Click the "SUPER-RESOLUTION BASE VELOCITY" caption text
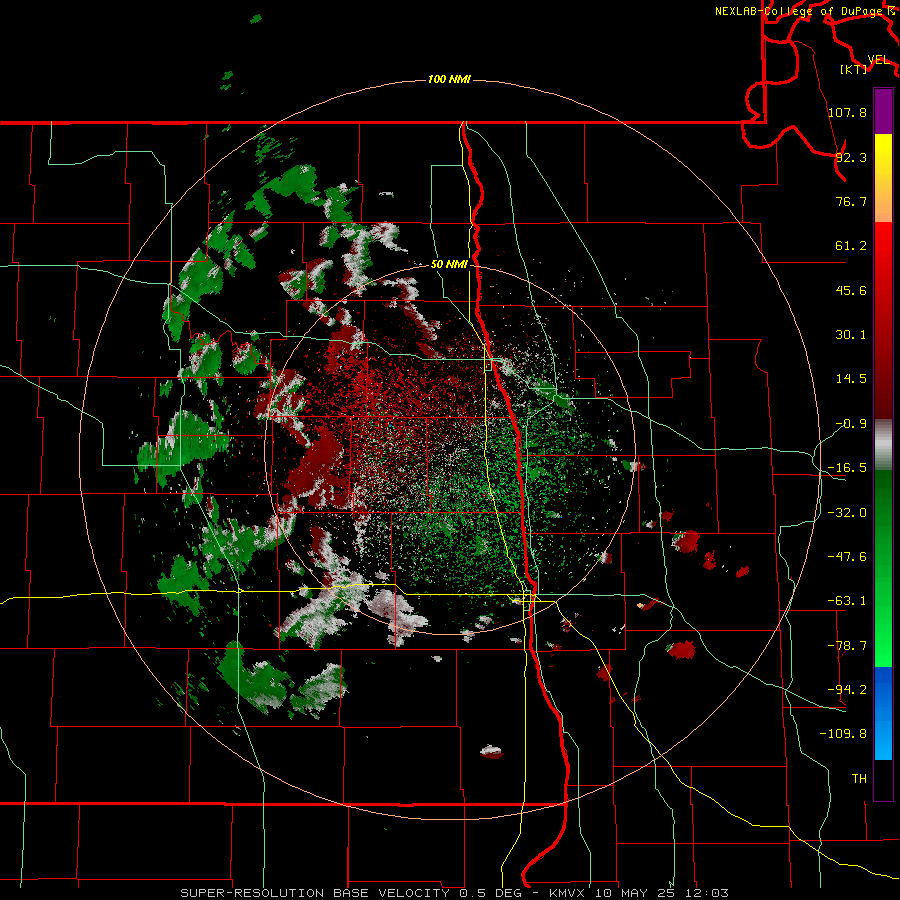 click(x=315, y=893)
